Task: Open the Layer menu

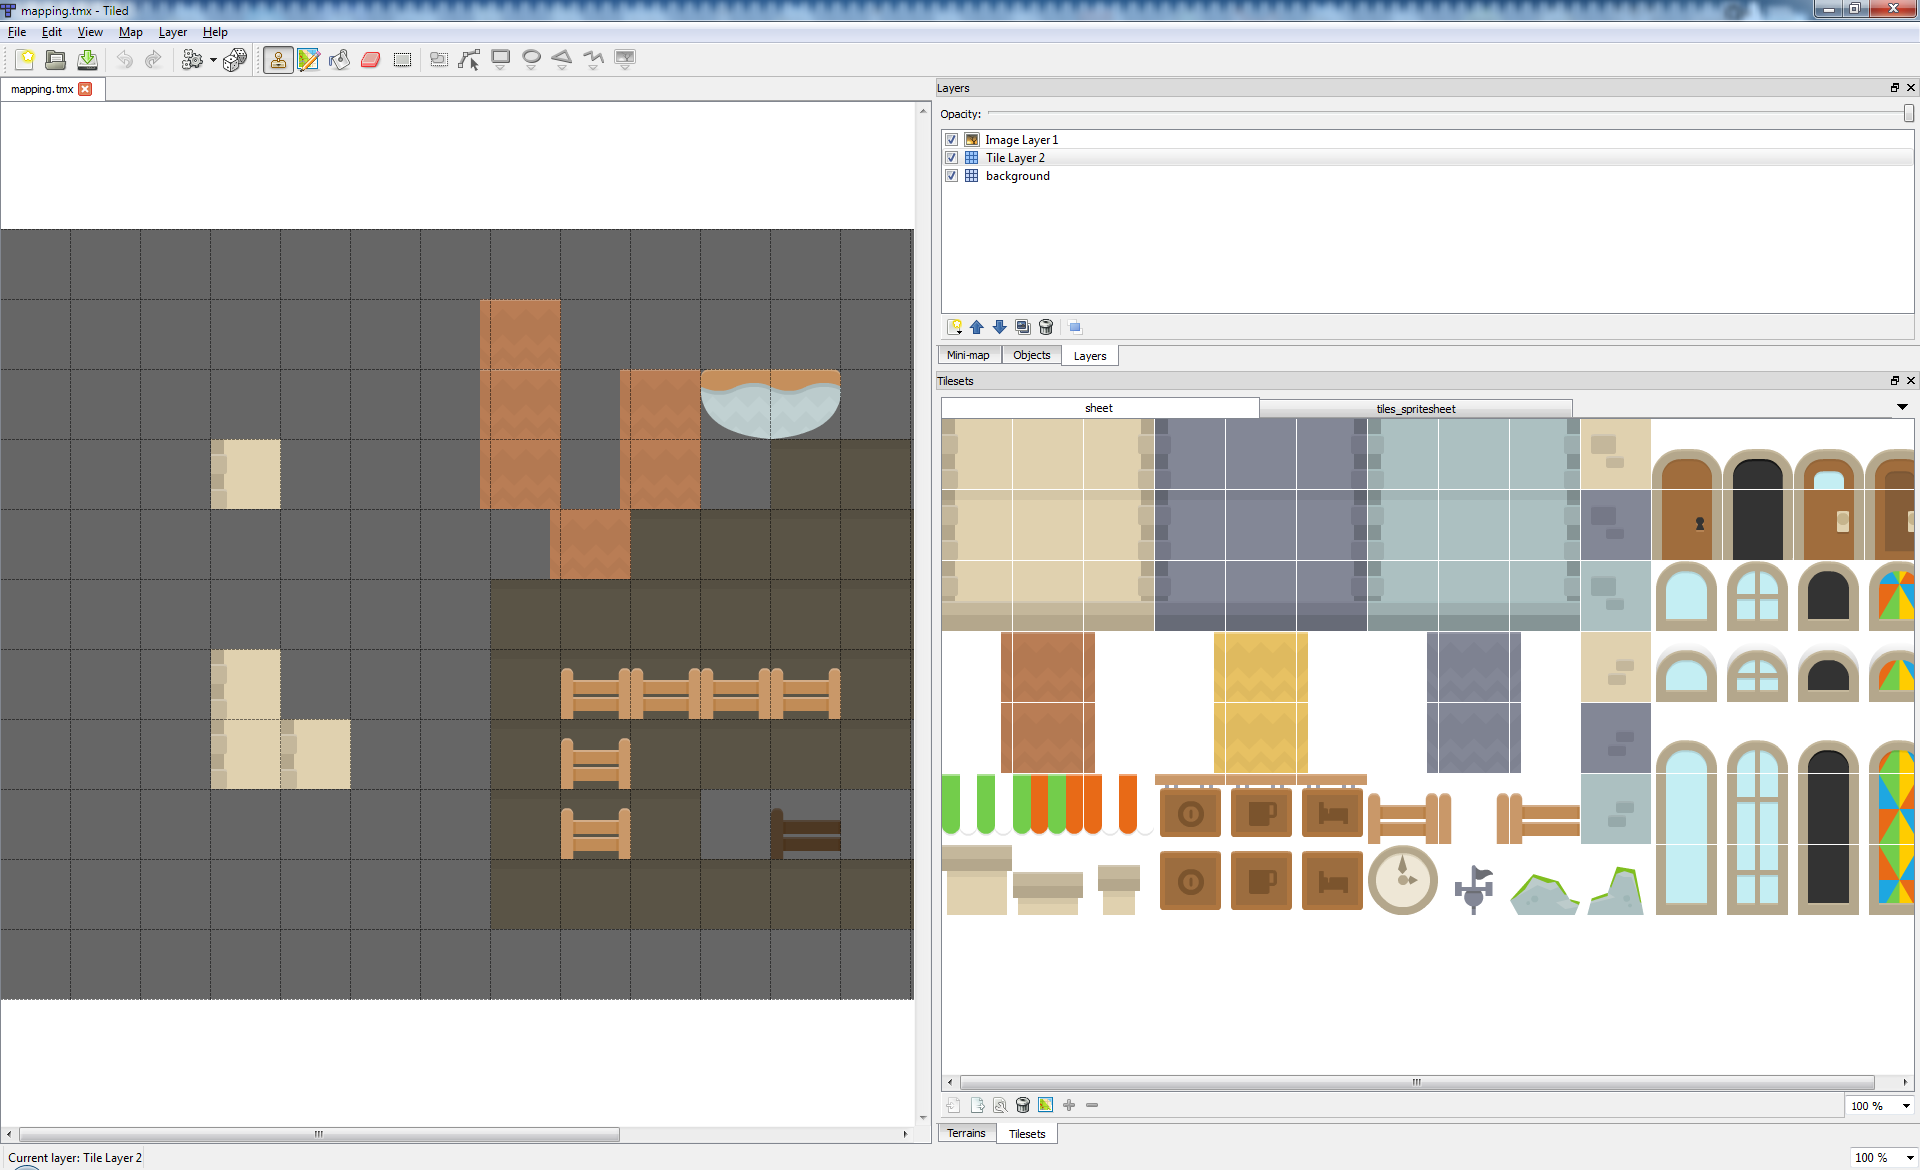Action: click(x=173, y=32)
